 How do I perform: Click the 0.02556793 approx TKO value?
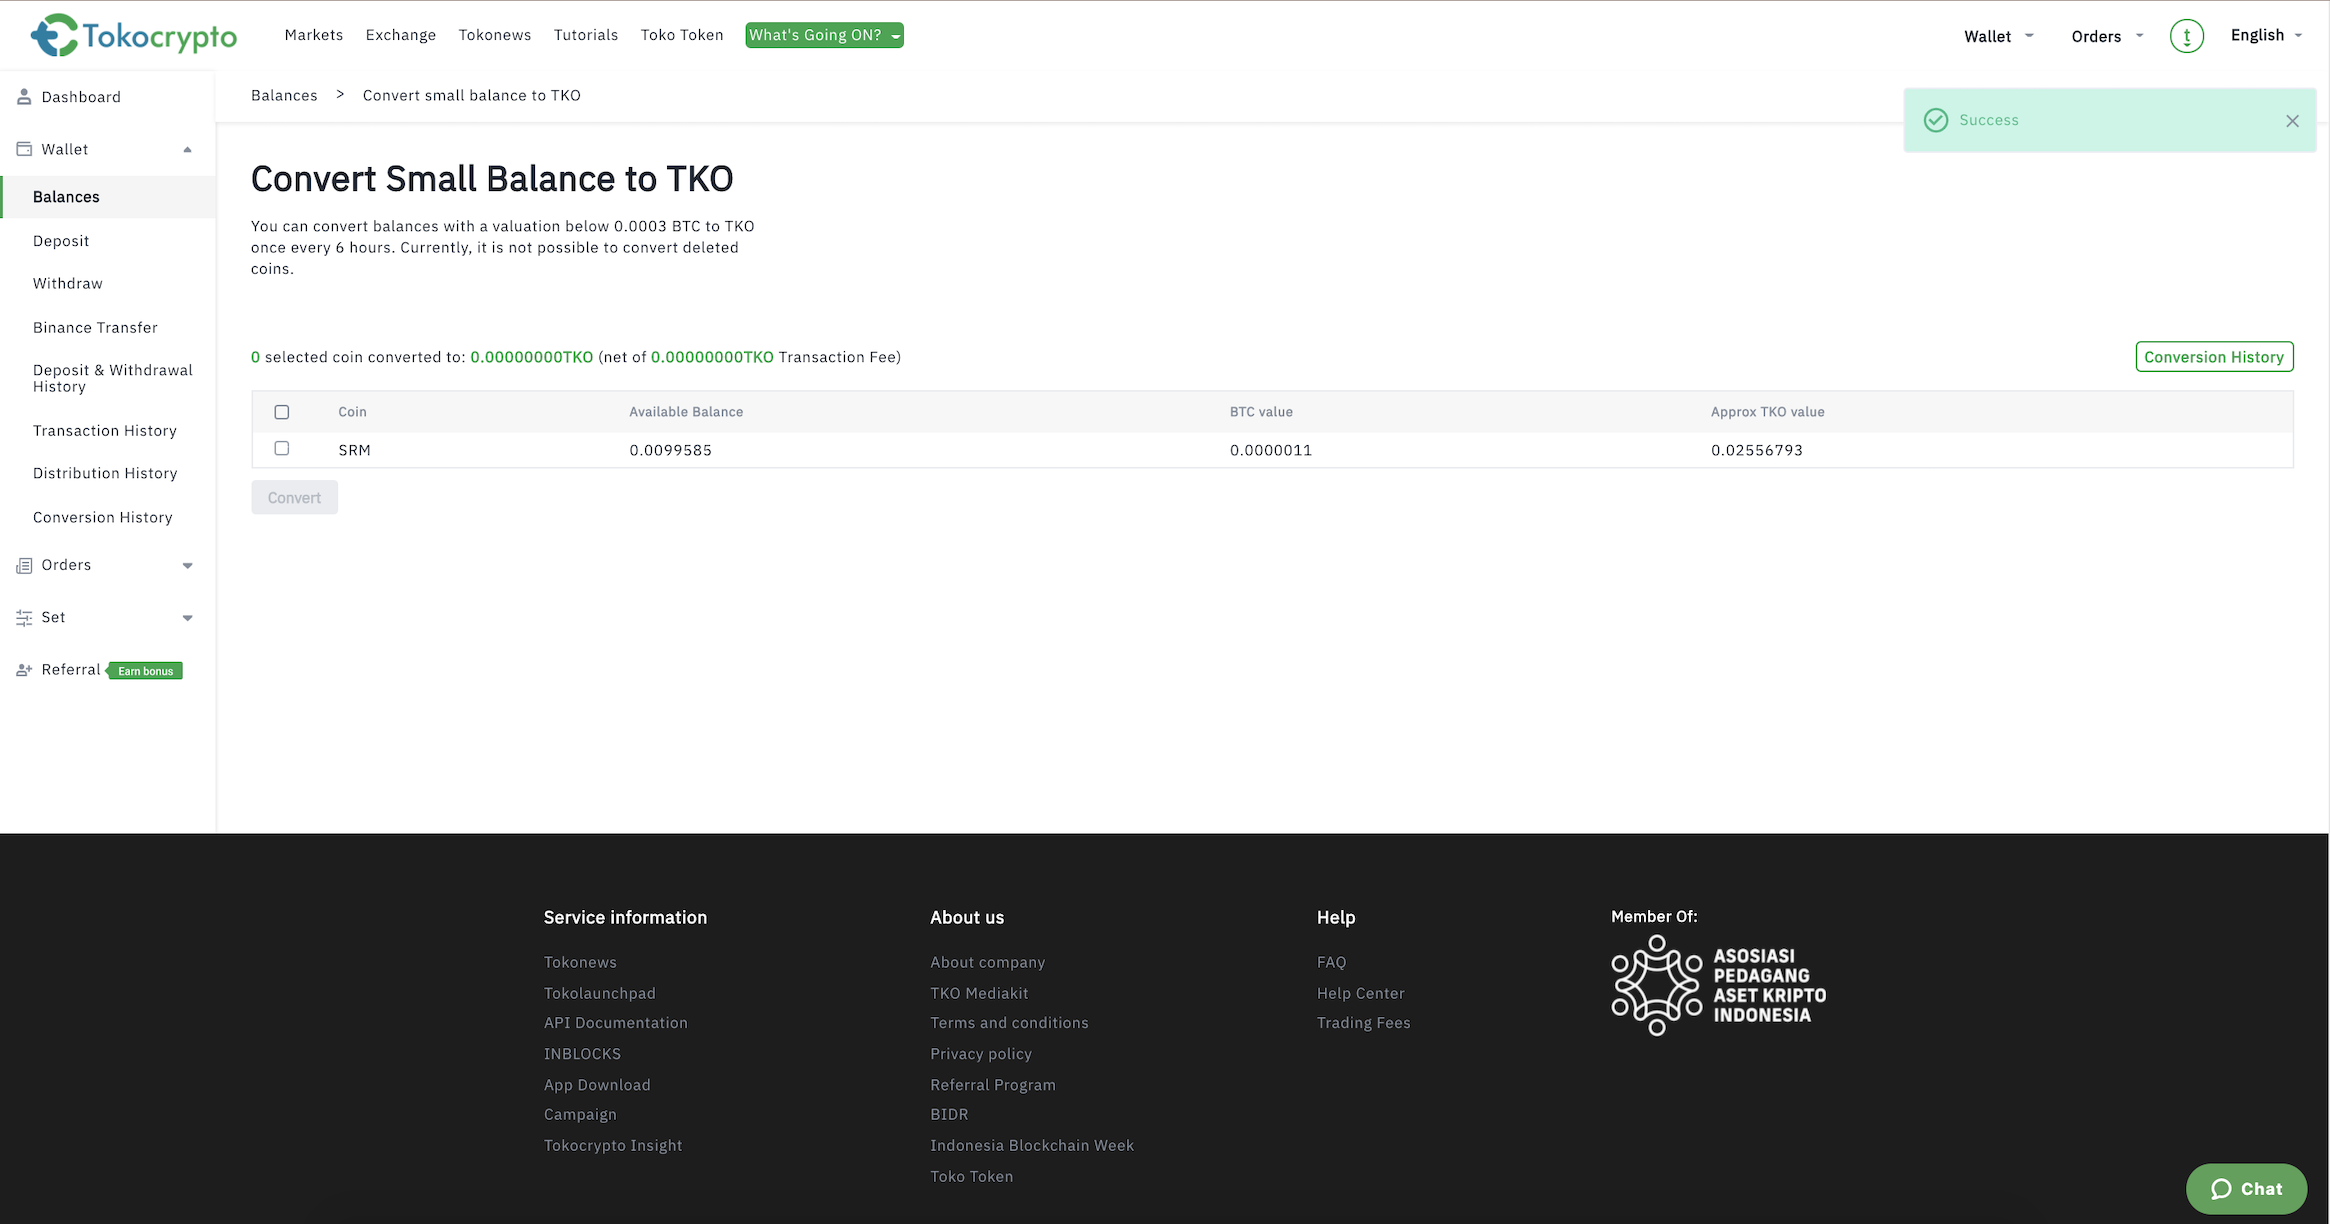pos(1757,450)
